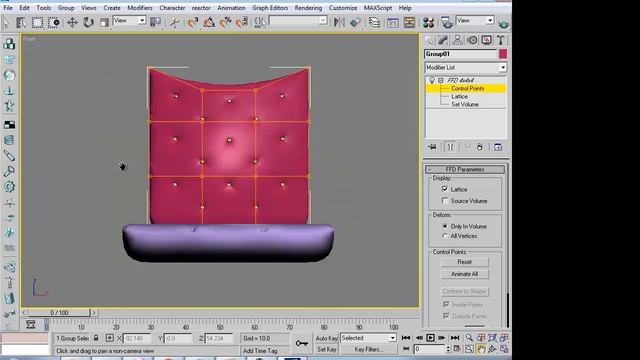Switch to Modify command panel tab
The width and height of the screenshot is (640, 360).
(x=443, y=40)
